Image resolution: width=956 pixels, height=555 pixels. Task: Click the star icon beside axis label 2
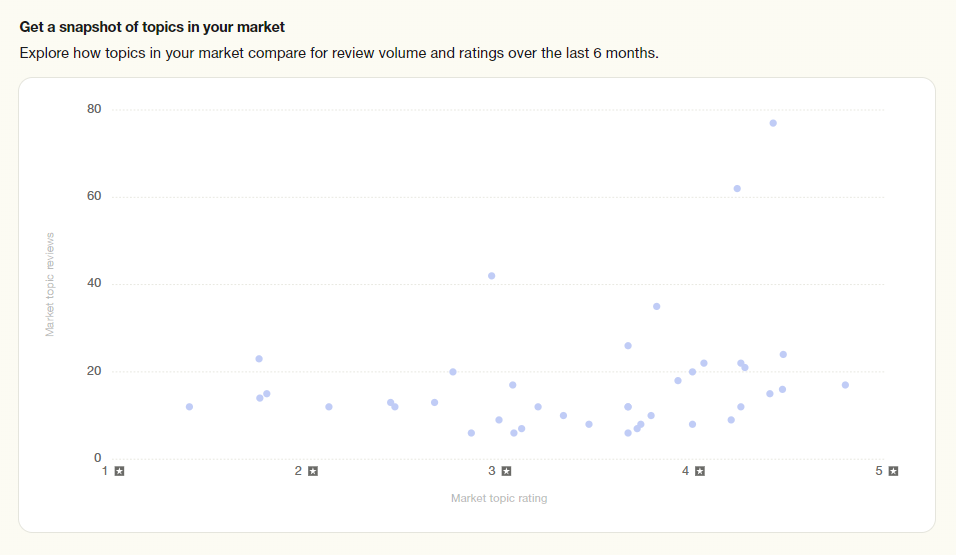coord(313,471)
